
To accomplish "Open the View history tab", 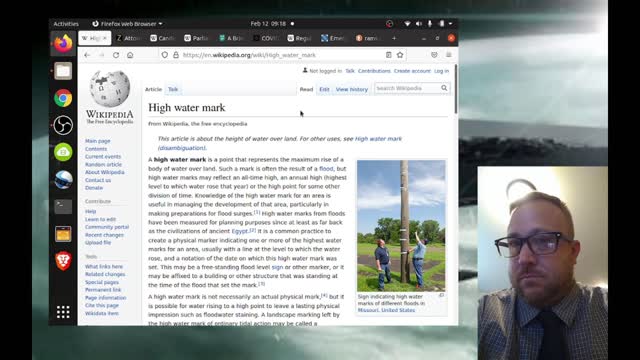I will click(x=351, y=89).
